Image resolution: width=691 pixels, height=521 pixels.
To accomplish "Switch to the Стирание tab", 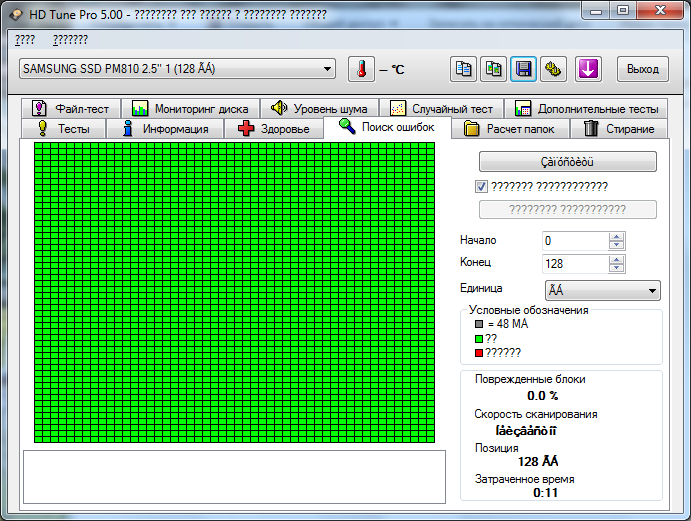I will 619,129.
